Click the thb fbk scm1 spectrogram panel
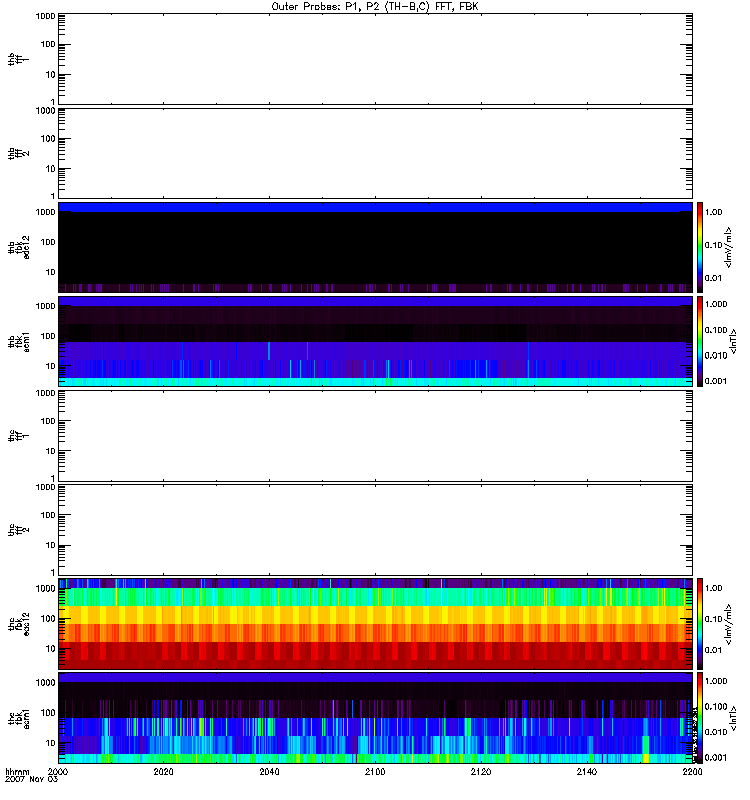This screenshot has width=750, height=800. pyautogui.click(x=375, y=341)
